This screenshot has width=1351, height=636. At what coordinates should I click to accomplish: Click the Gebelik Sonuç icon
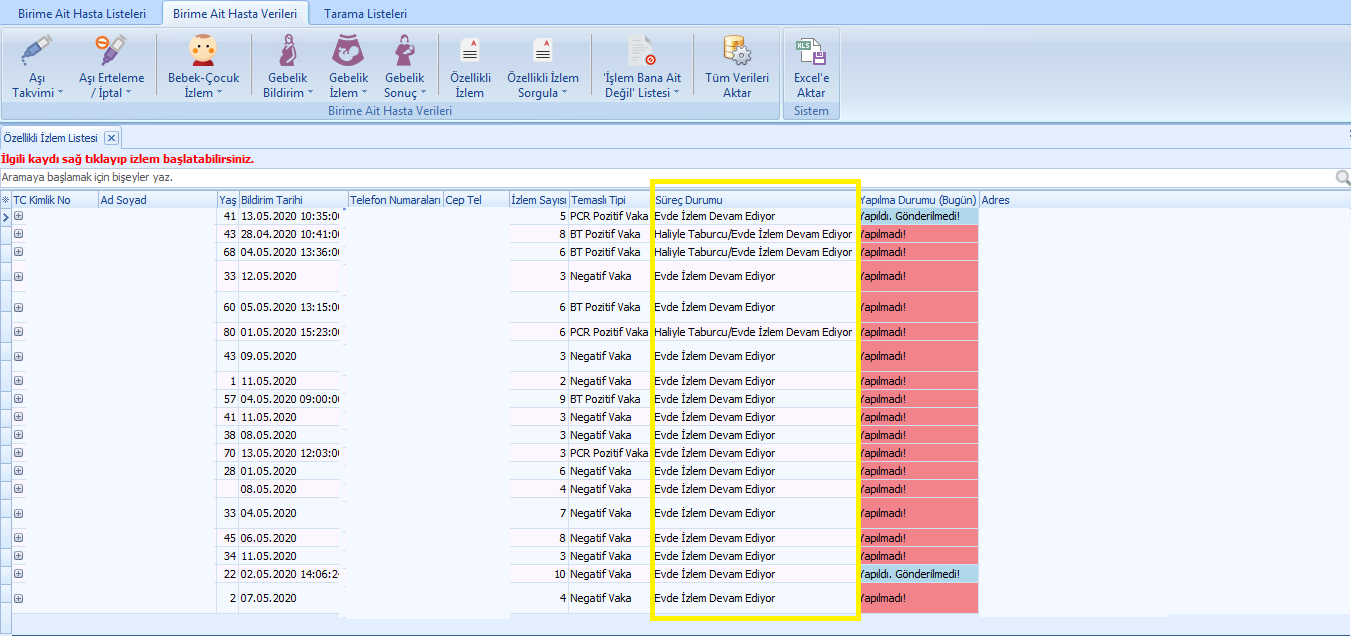tap(404, 50)
